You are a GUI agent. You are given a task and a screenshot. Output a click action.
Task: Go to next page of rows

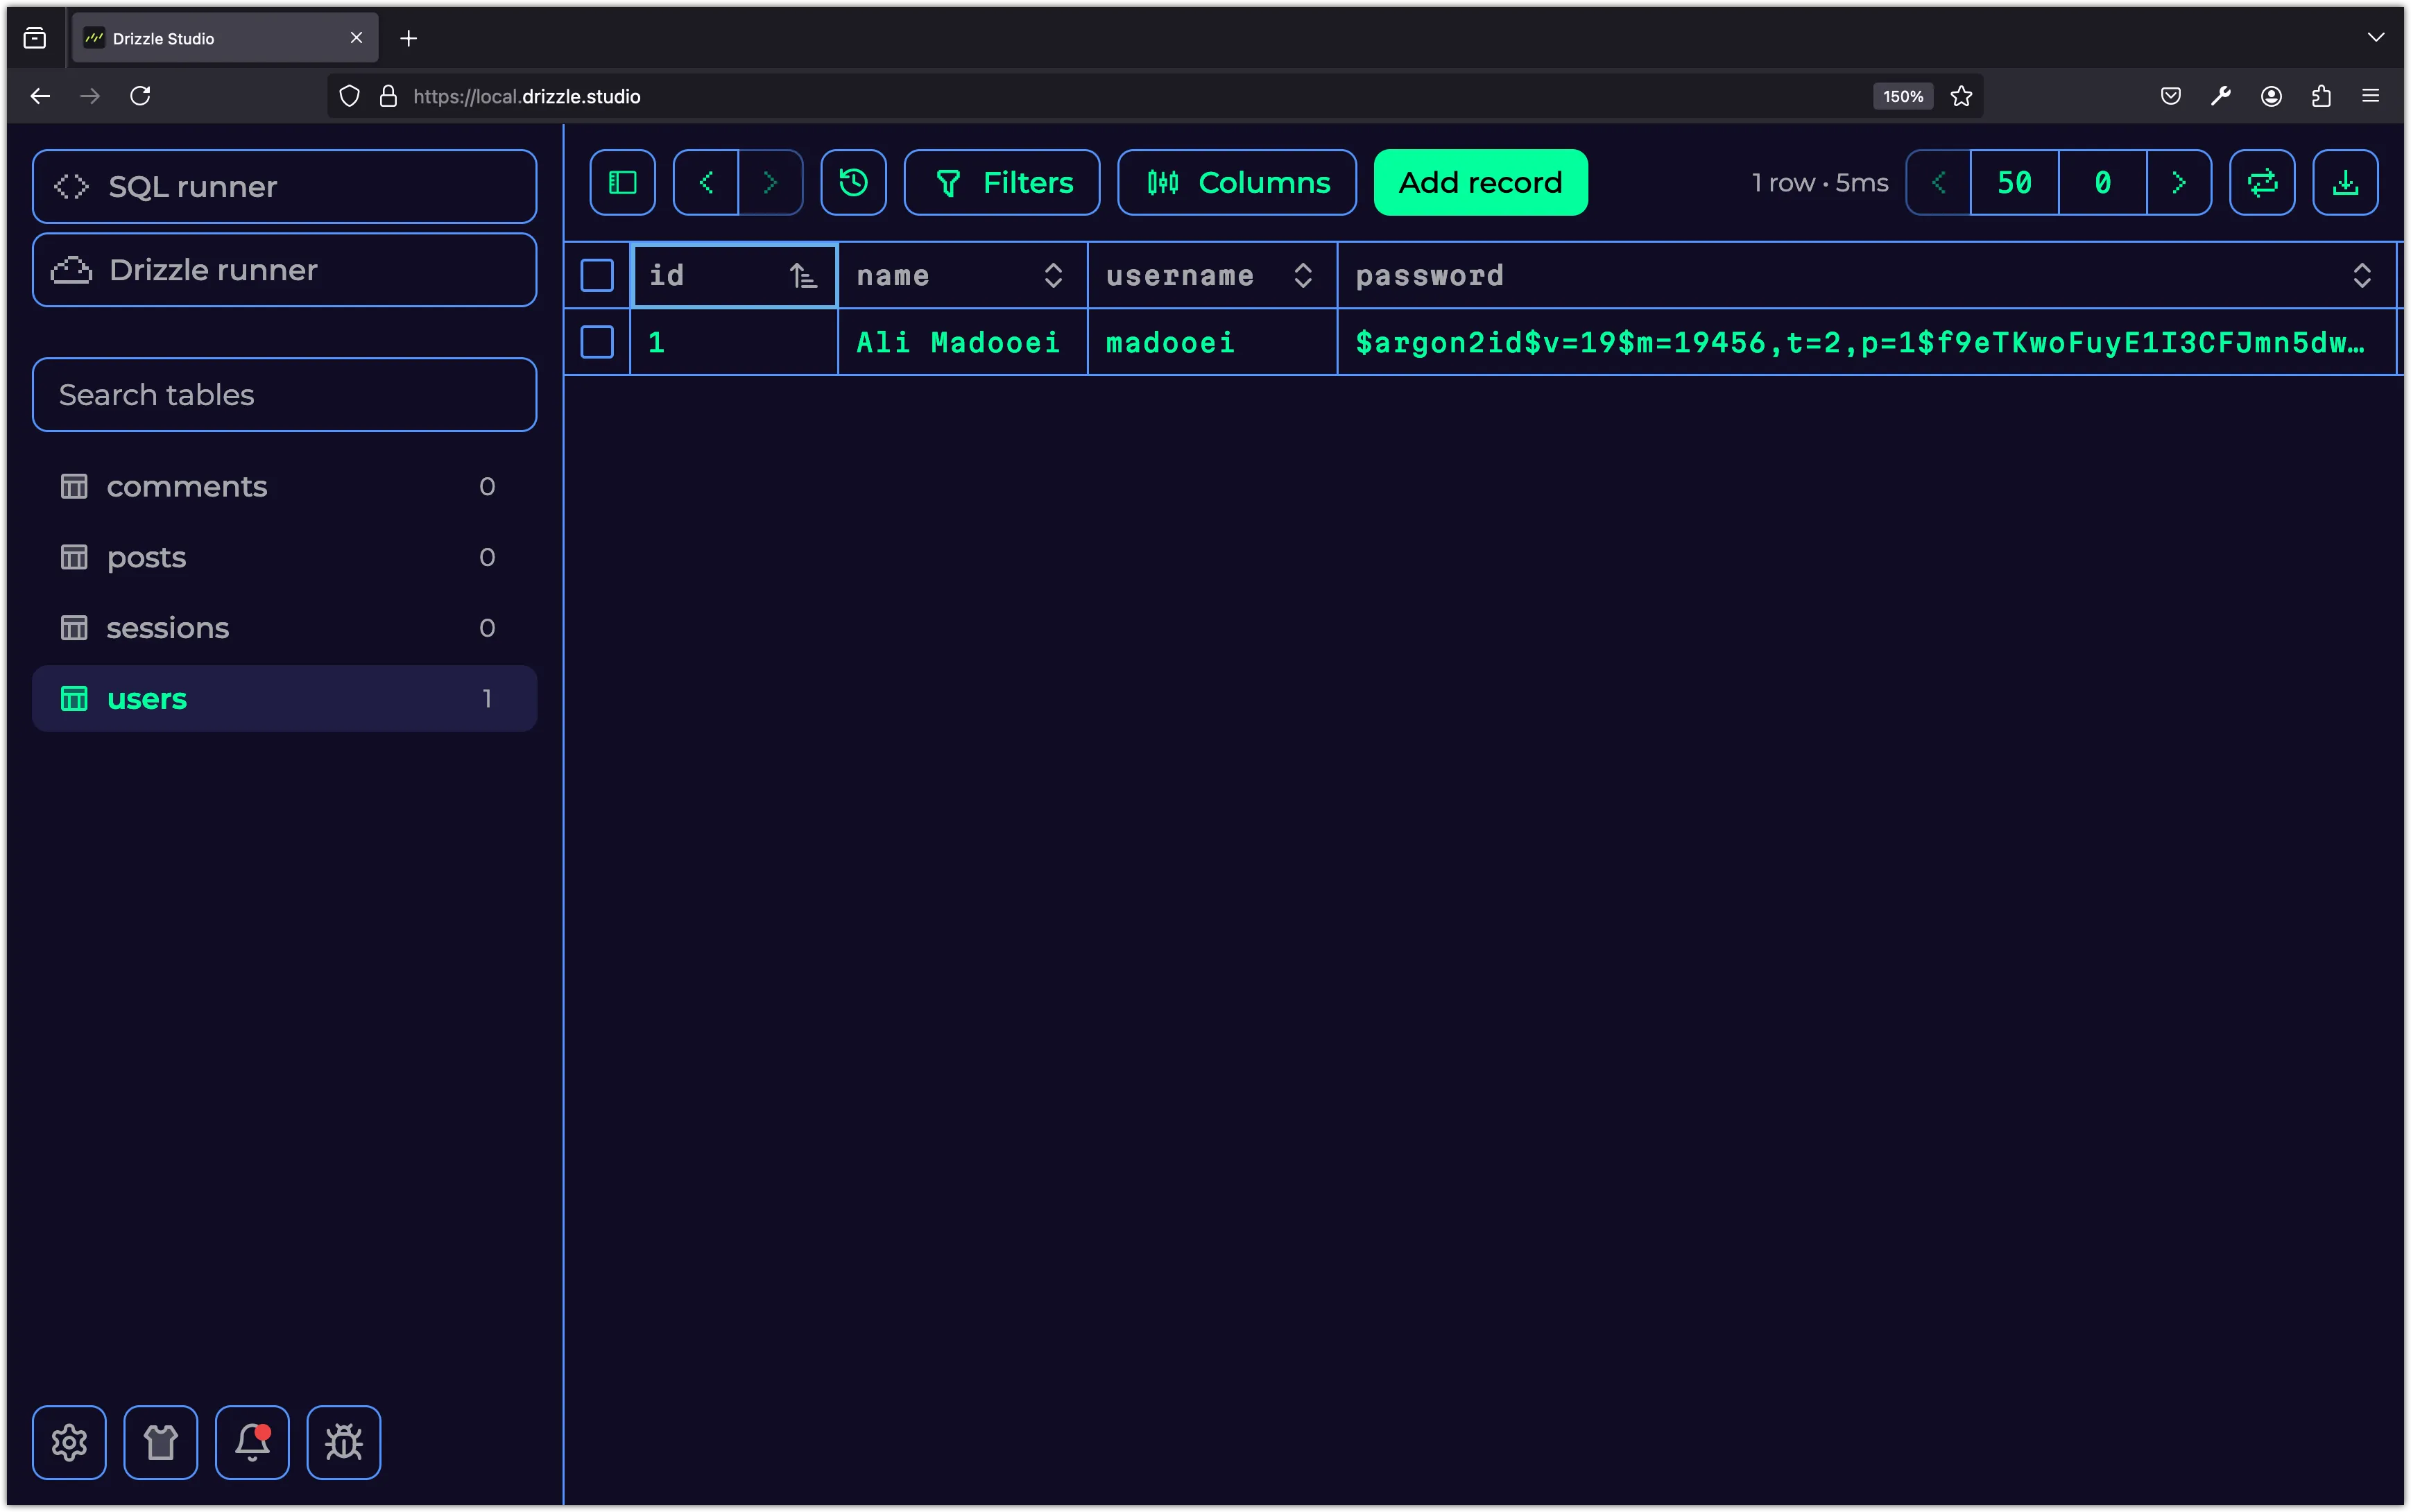(x=2179, y=182)
